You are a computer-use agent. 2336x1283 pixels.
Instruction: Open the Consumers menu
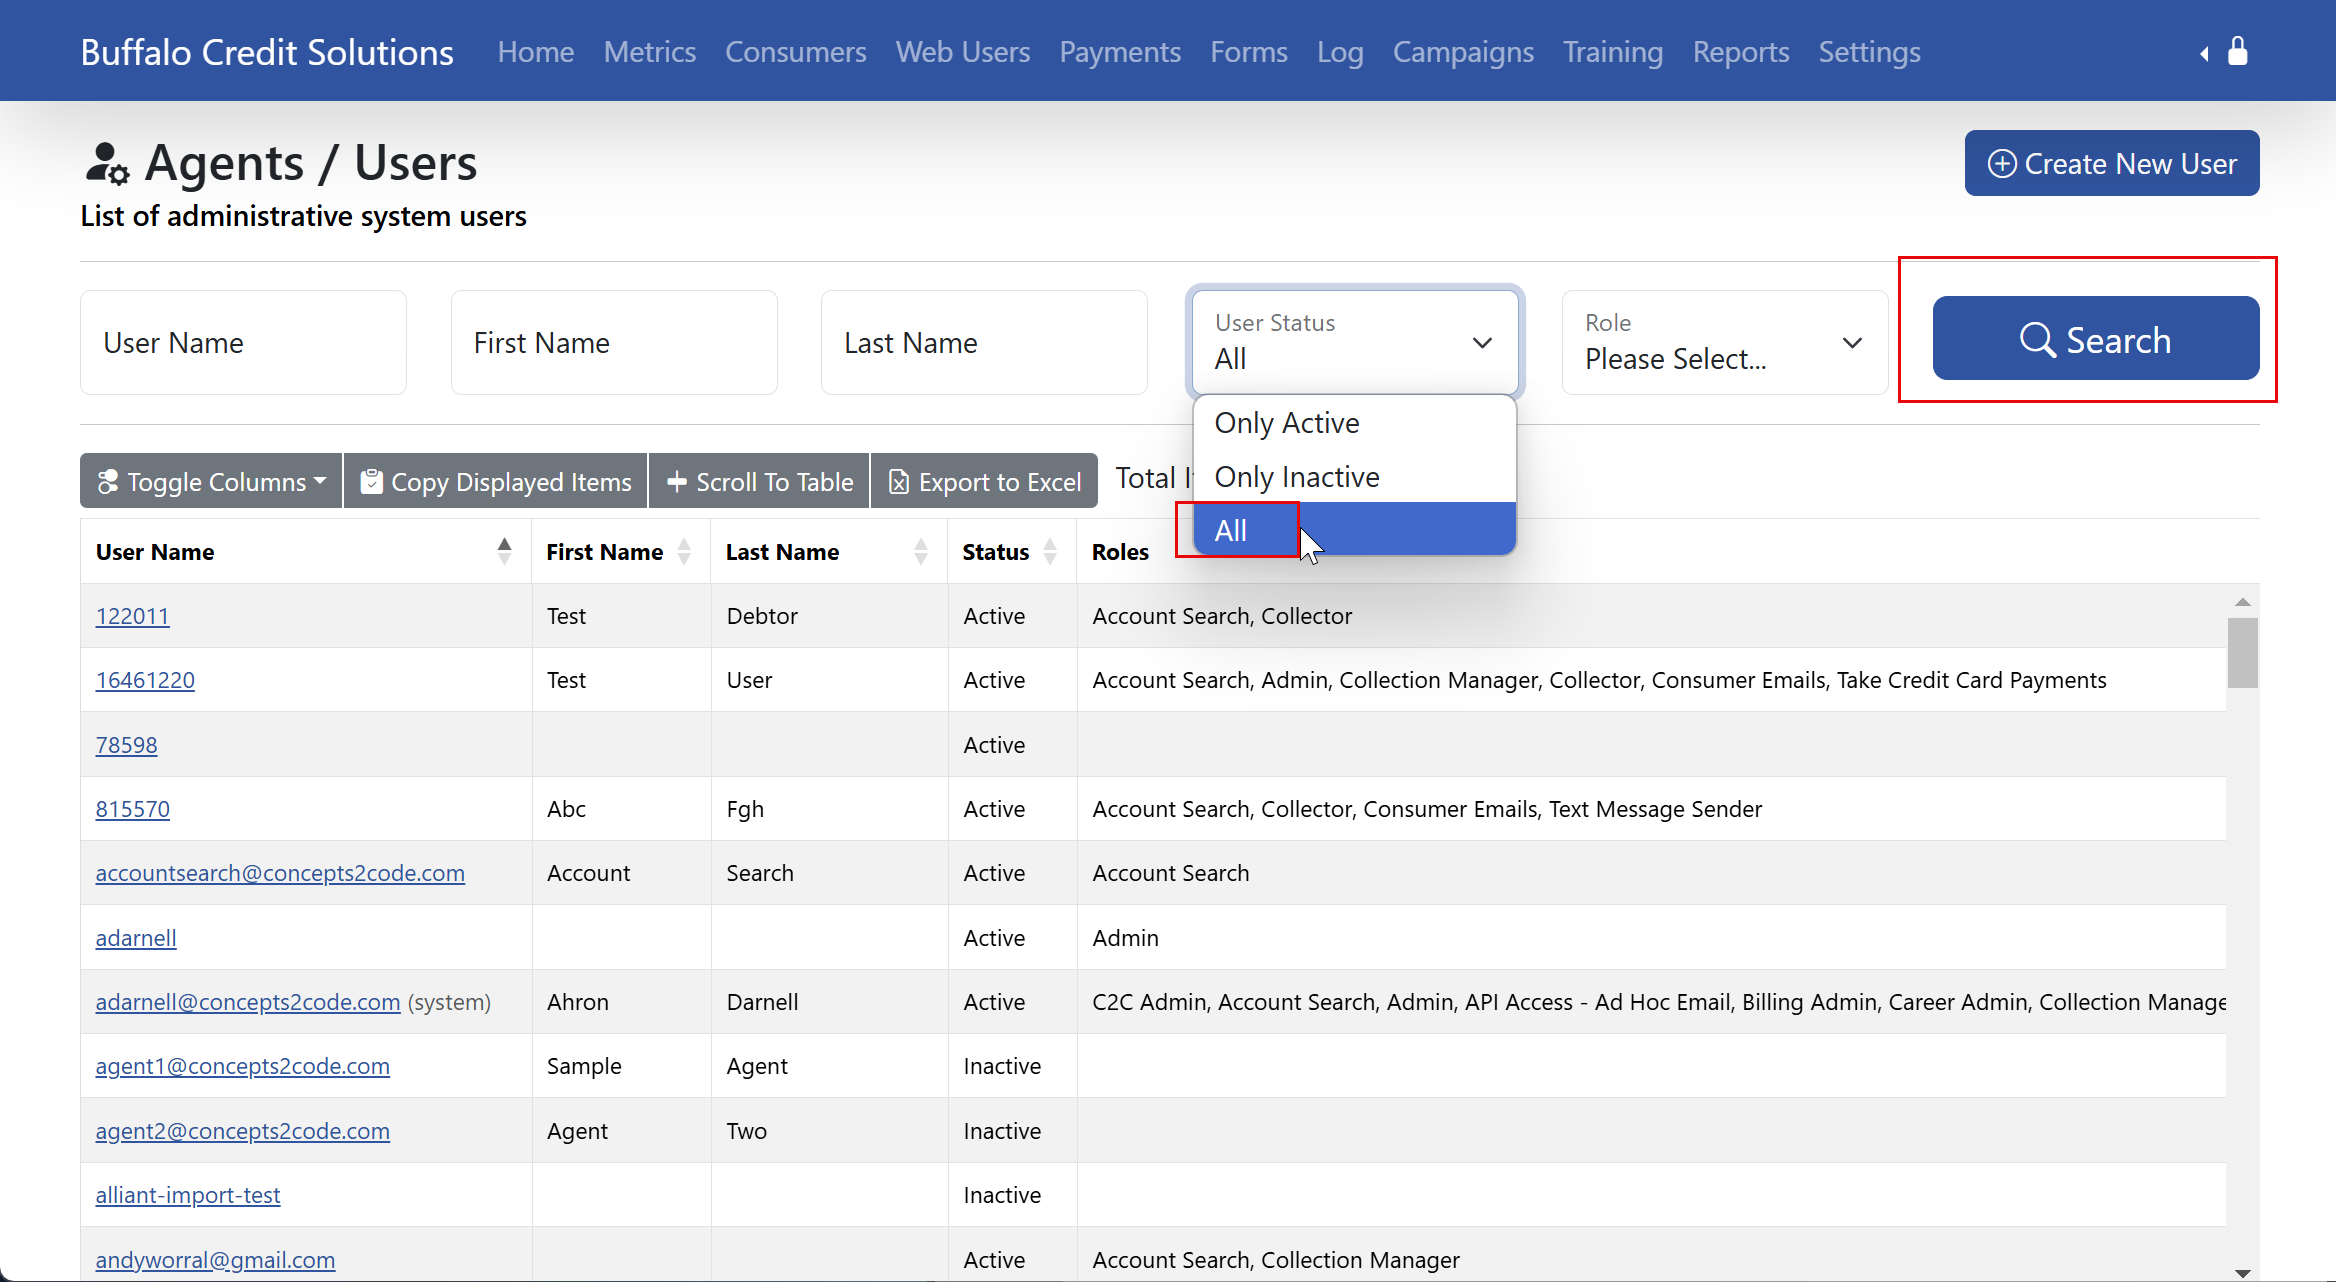click(795, 52)
